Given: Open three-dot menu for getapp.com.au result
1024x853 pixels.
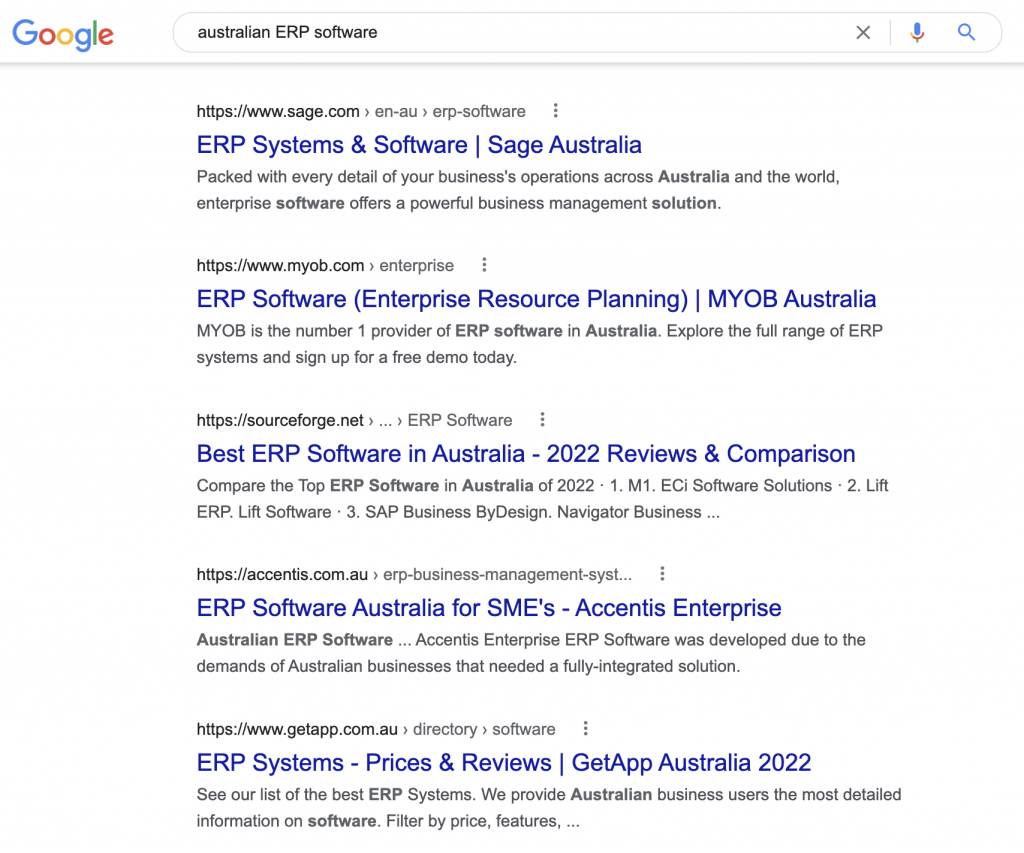Looking at the screenshot, I should tap(585, 728).
